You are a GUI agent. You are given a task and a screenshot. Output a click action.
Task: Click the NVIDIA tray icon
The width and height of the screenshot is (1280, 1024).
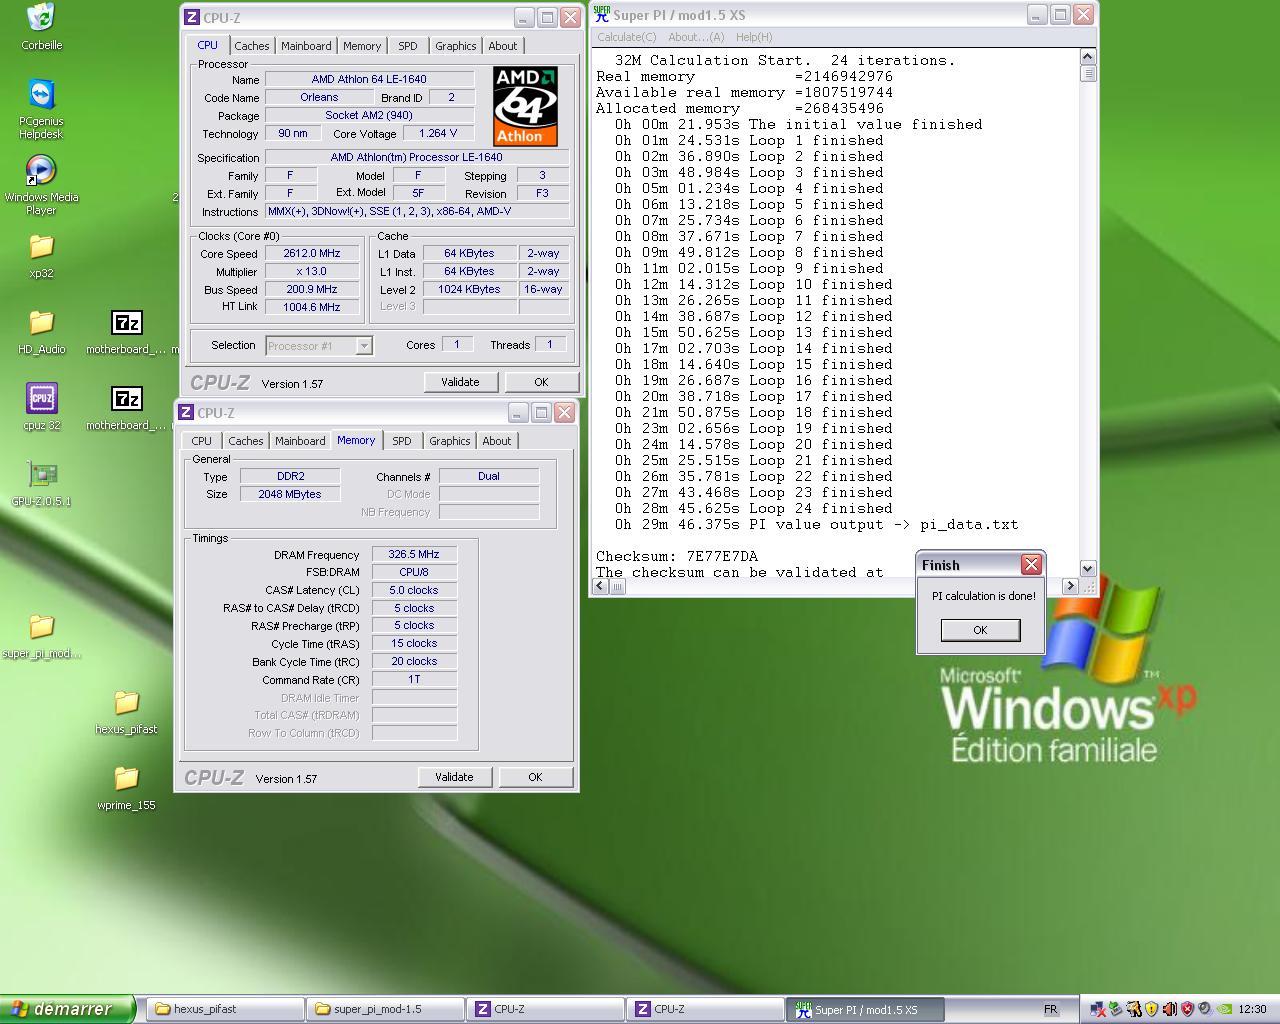[1224, 1009]
